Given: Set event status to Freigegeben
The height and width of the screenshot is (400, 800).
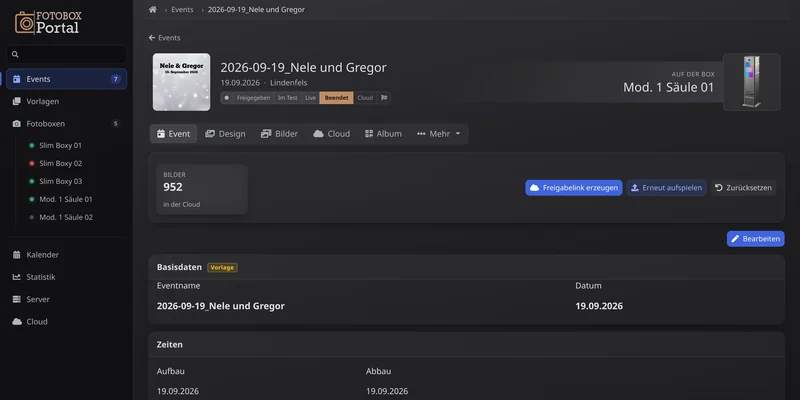Looking at the screenshot, I should coord(253,98).
